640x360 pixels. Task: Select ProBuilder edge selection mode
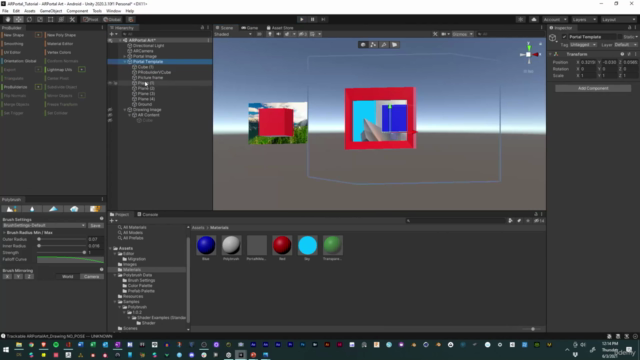(x=384, y=45)
